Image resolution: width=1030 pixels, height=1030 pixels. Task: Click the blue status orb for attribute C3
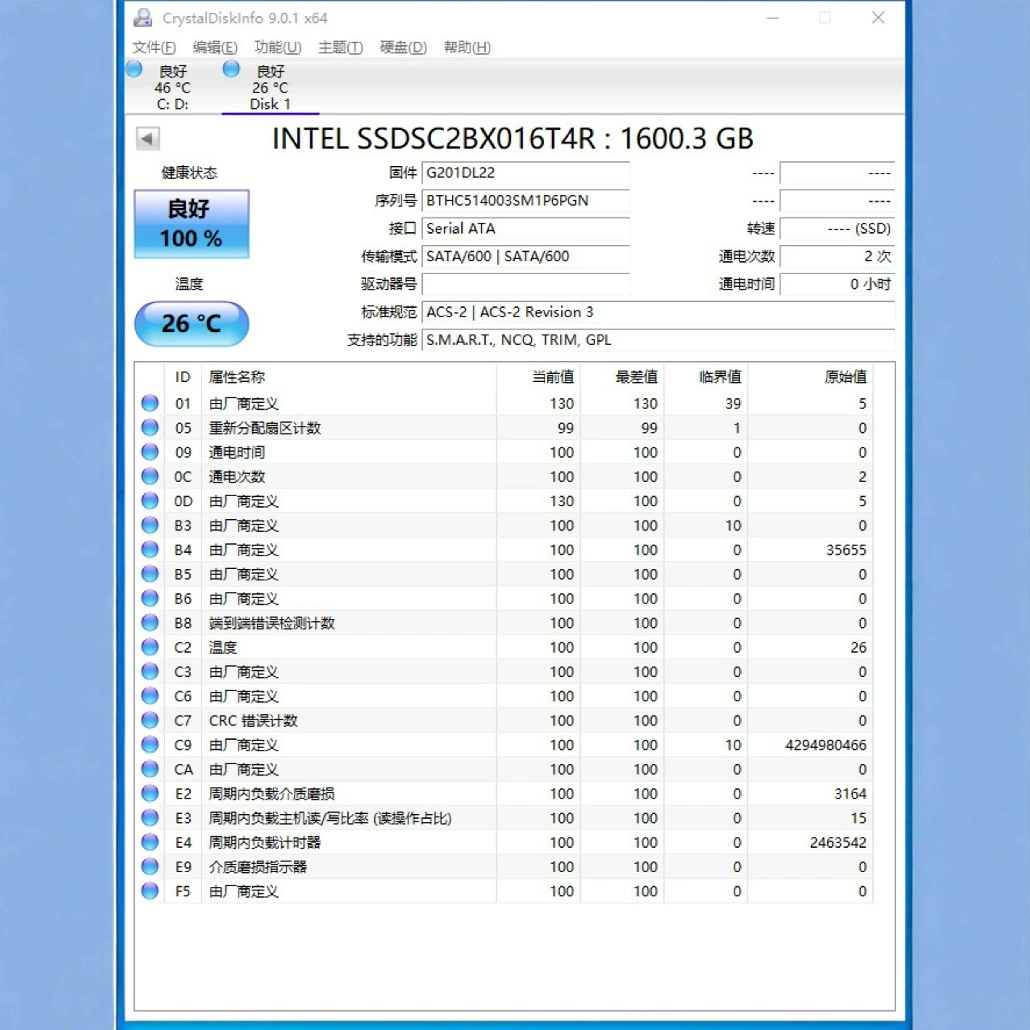[150, 671]
